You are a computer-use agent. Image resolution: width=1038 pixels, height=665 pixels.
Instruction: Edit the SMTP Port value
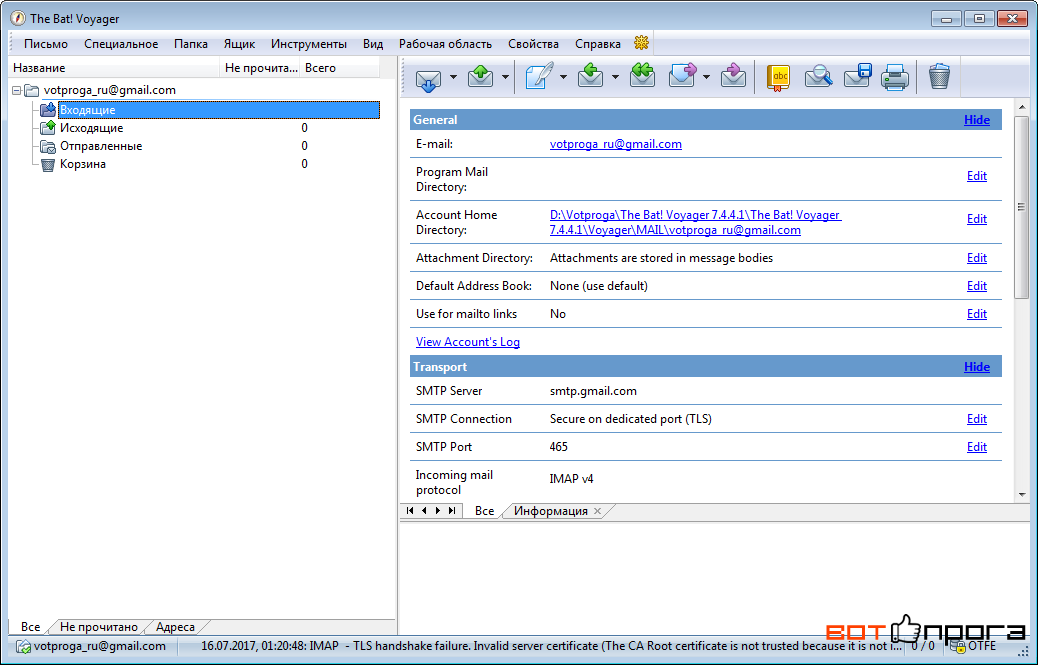pyautogui.click(x=976, y=447)
